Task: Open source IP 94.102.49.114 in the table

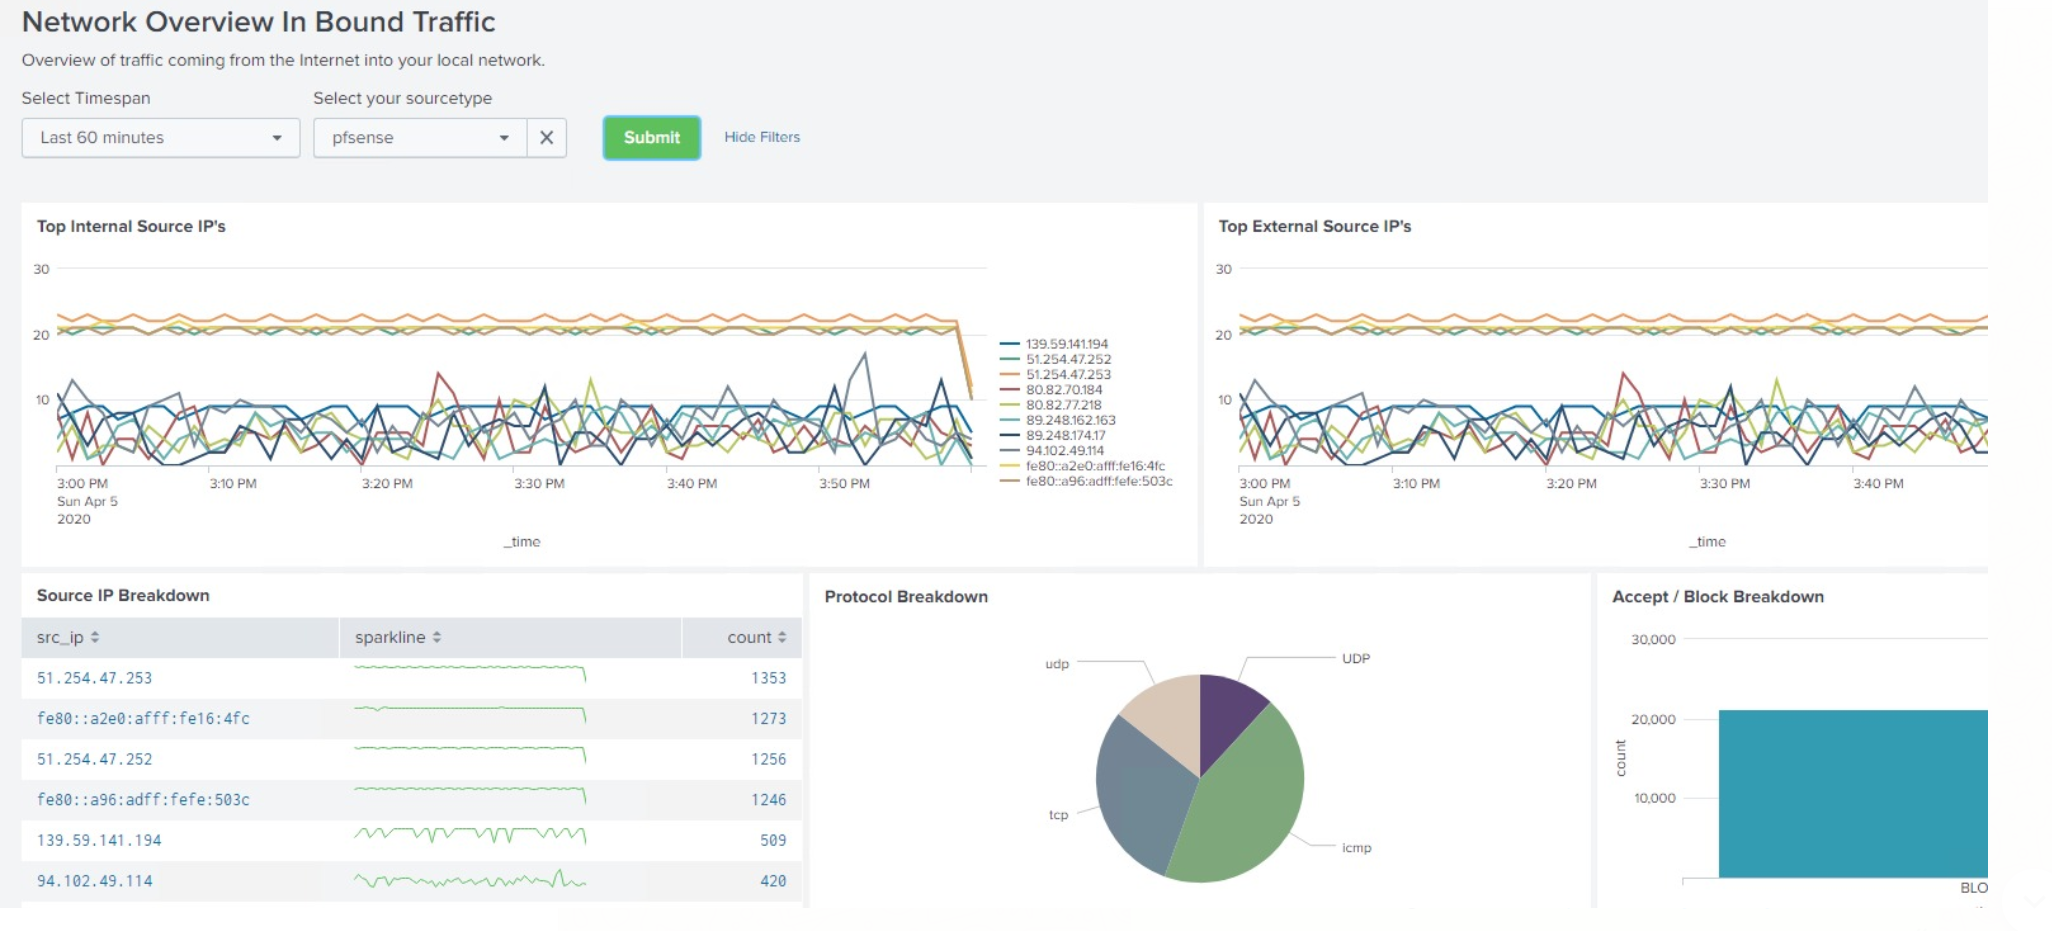Action: (x=95, y=881)
